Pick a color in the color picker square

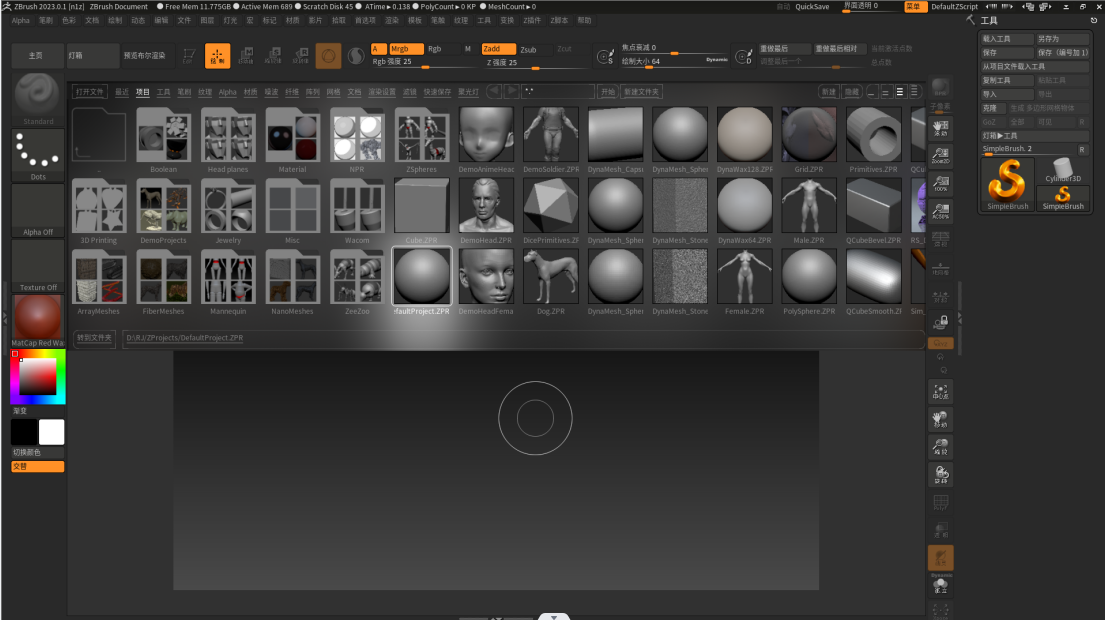[x=37, y=377]
